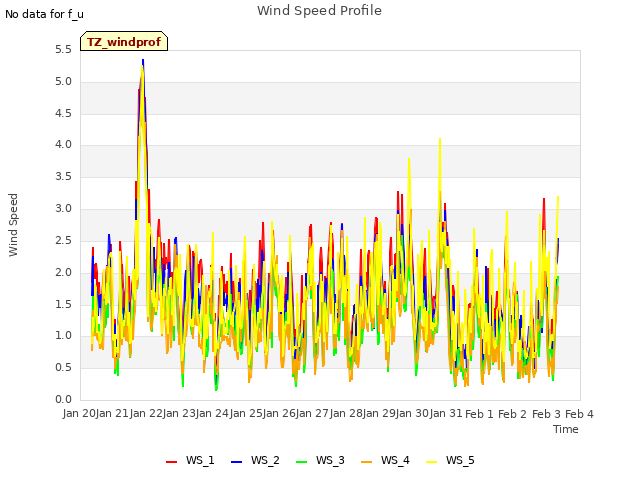Viewport: 640px width, 480px height.
Task: Click the Jan 31 x-axis tick label
Action: point(446,414)
